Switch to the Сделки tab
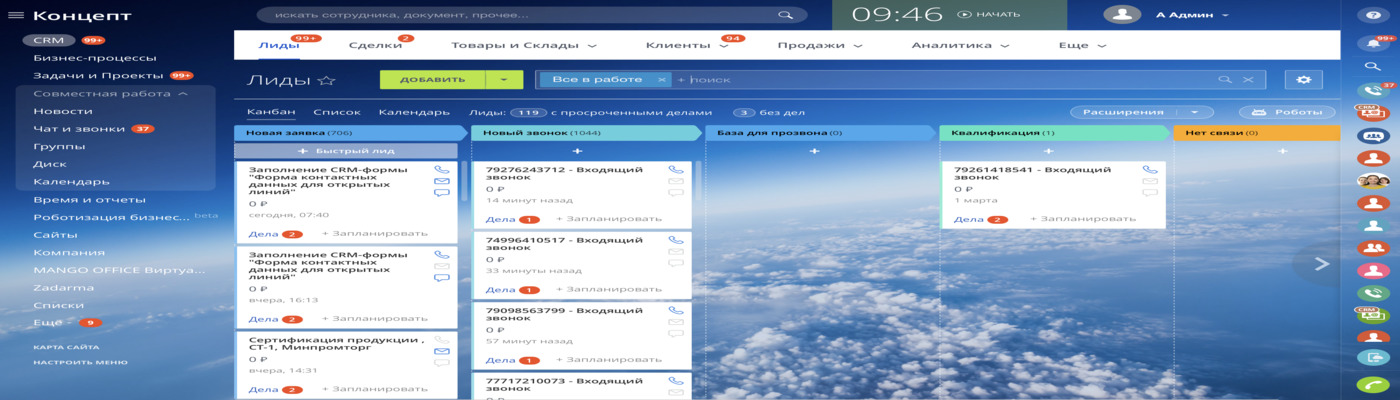The width and height of the screenshot is (1400, 400). coord(375,45)
